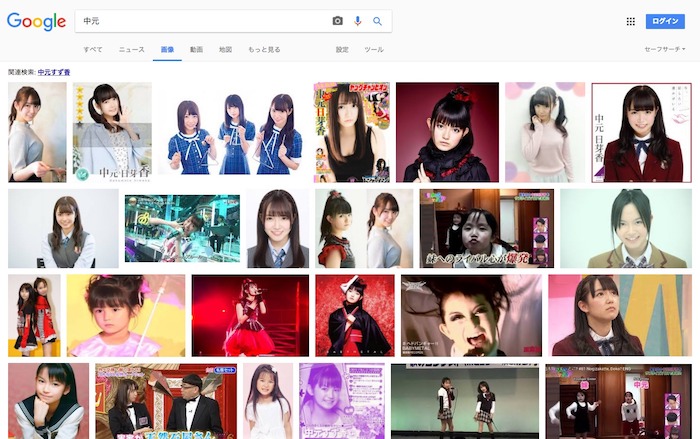Open the 設定 settings menu

click(x=342, y=49)
